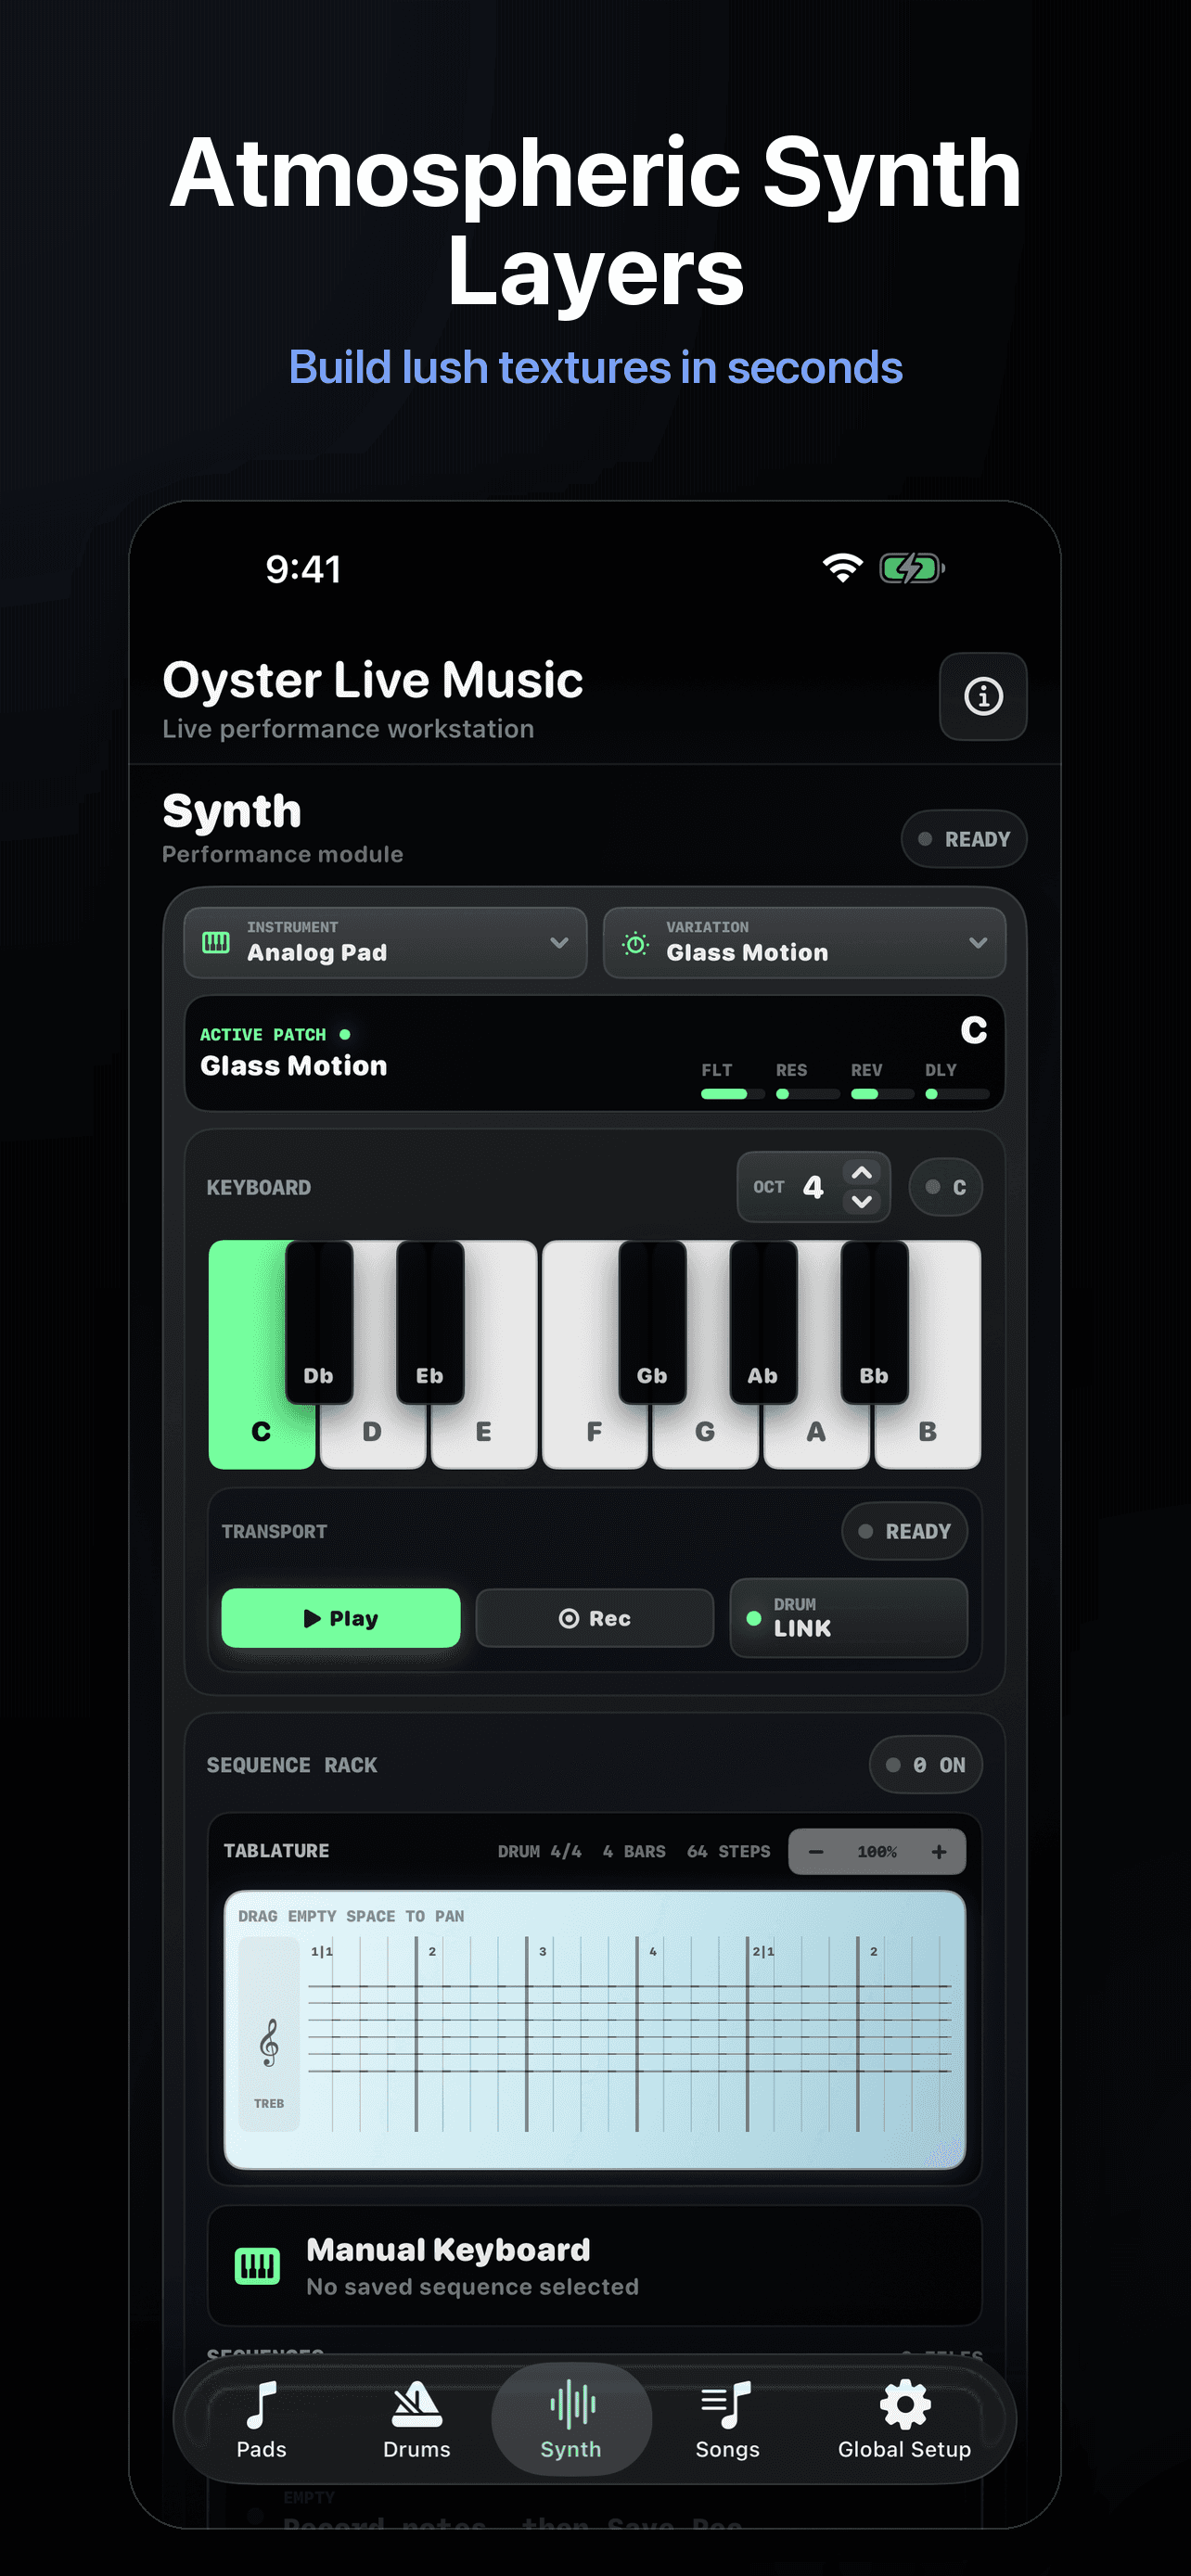Toggle the 0 ON sequence rack indicator

[925, 1765]
